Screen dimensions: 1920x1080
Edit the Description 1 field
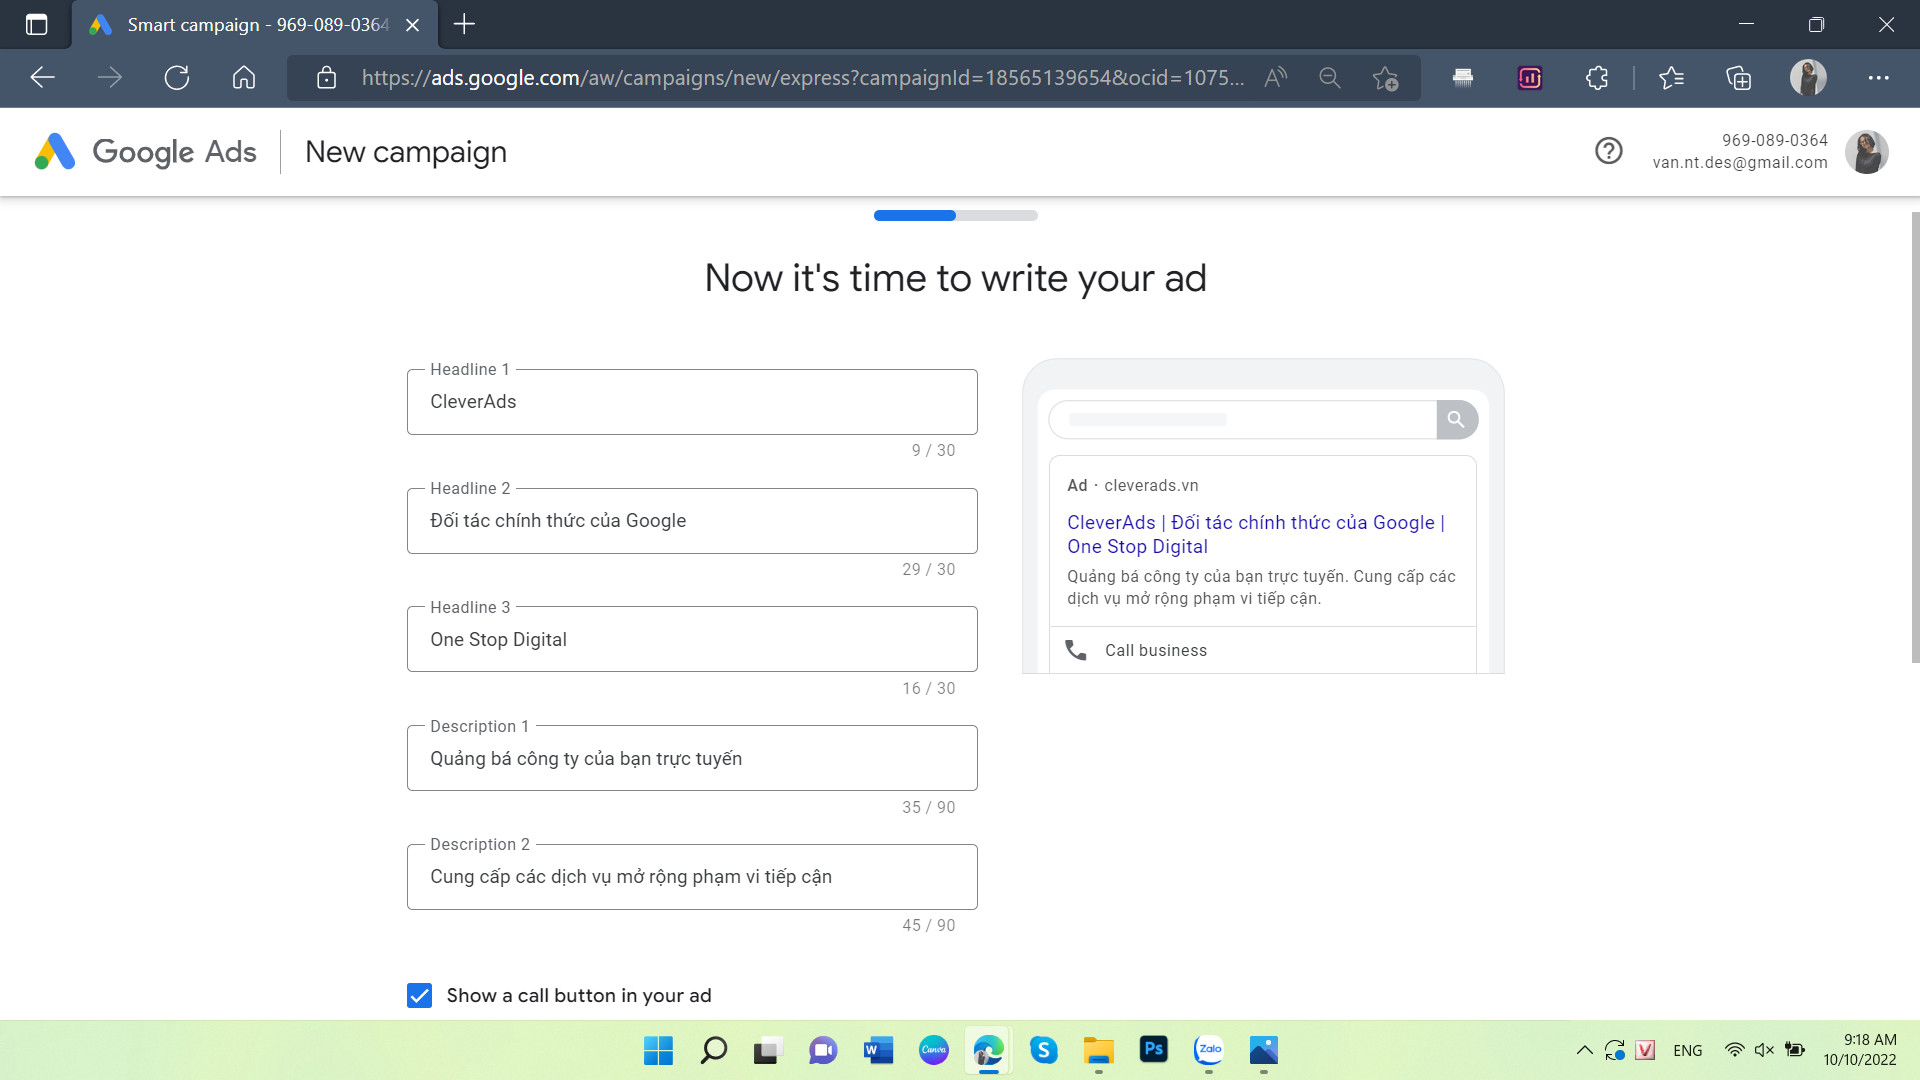[692, 758]
